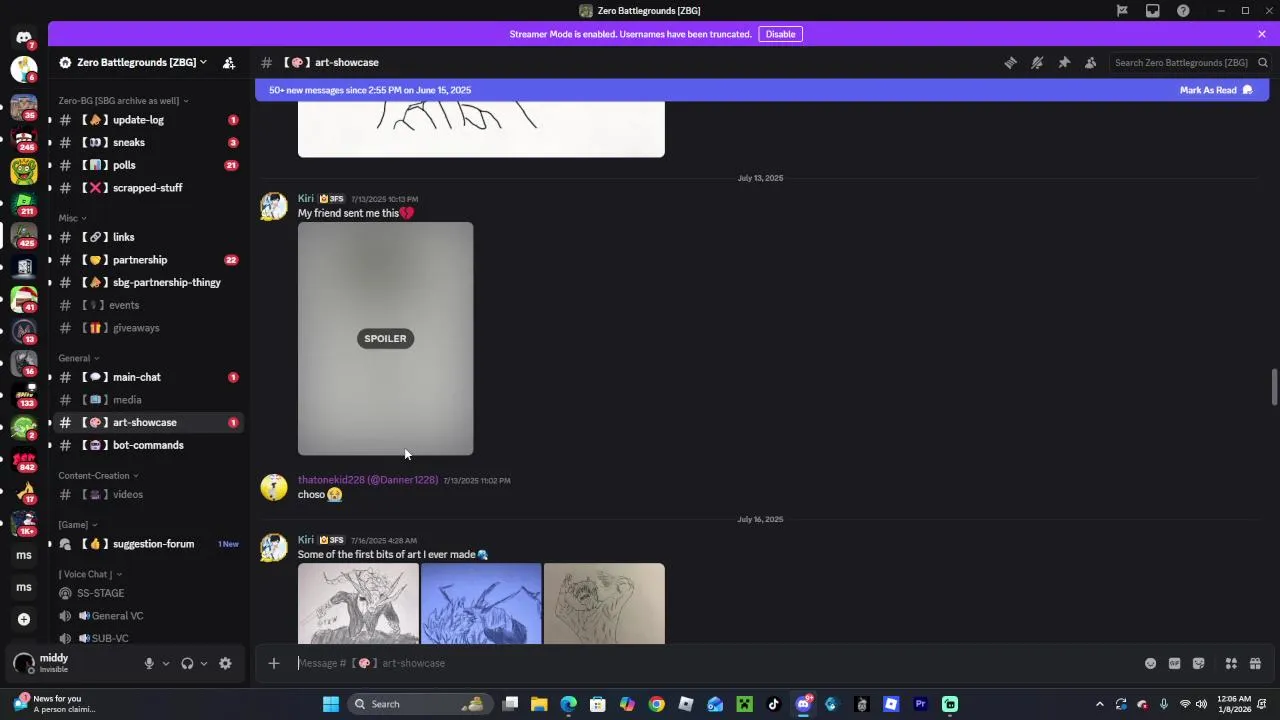Open the suggestion-forum channel
This screenshot has width=1280, height=720.
pos(147,544)
